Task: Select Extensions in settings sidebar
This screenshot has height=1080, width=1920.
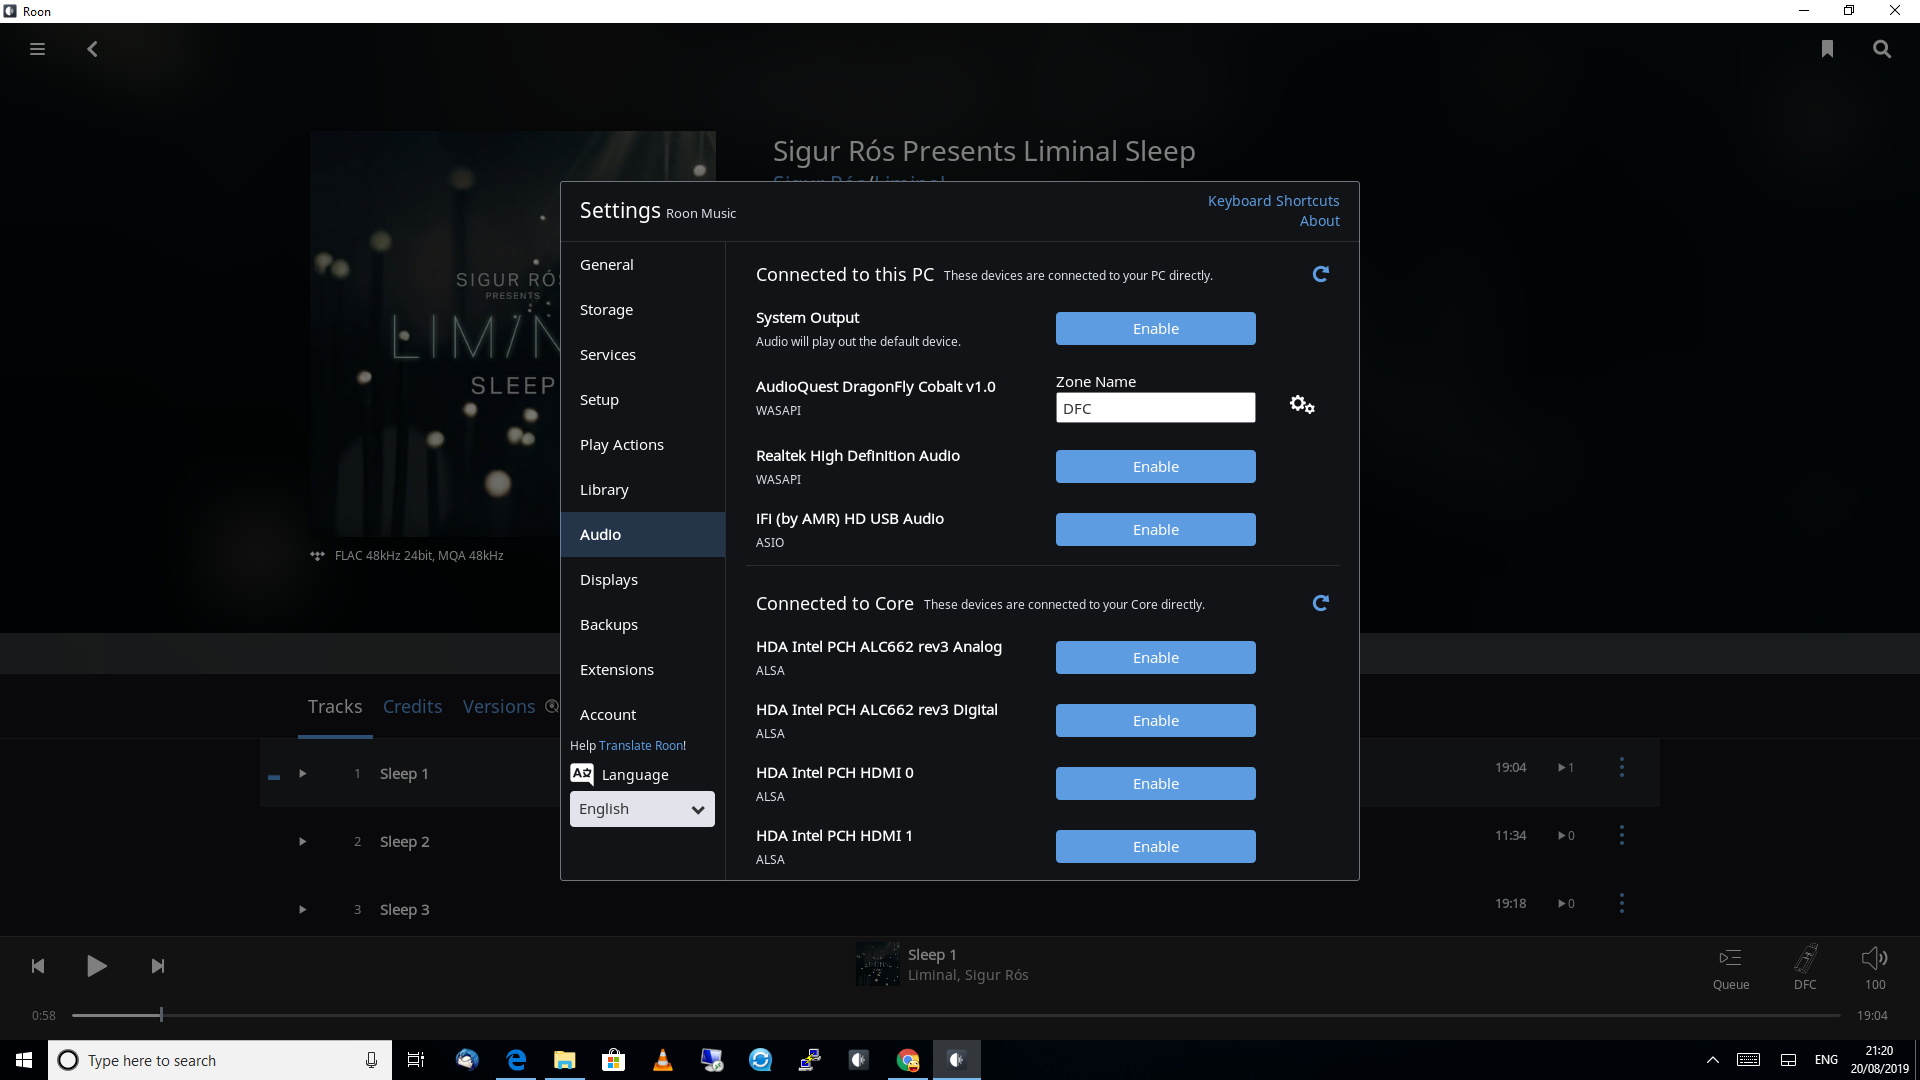Action: pos(642,670)
